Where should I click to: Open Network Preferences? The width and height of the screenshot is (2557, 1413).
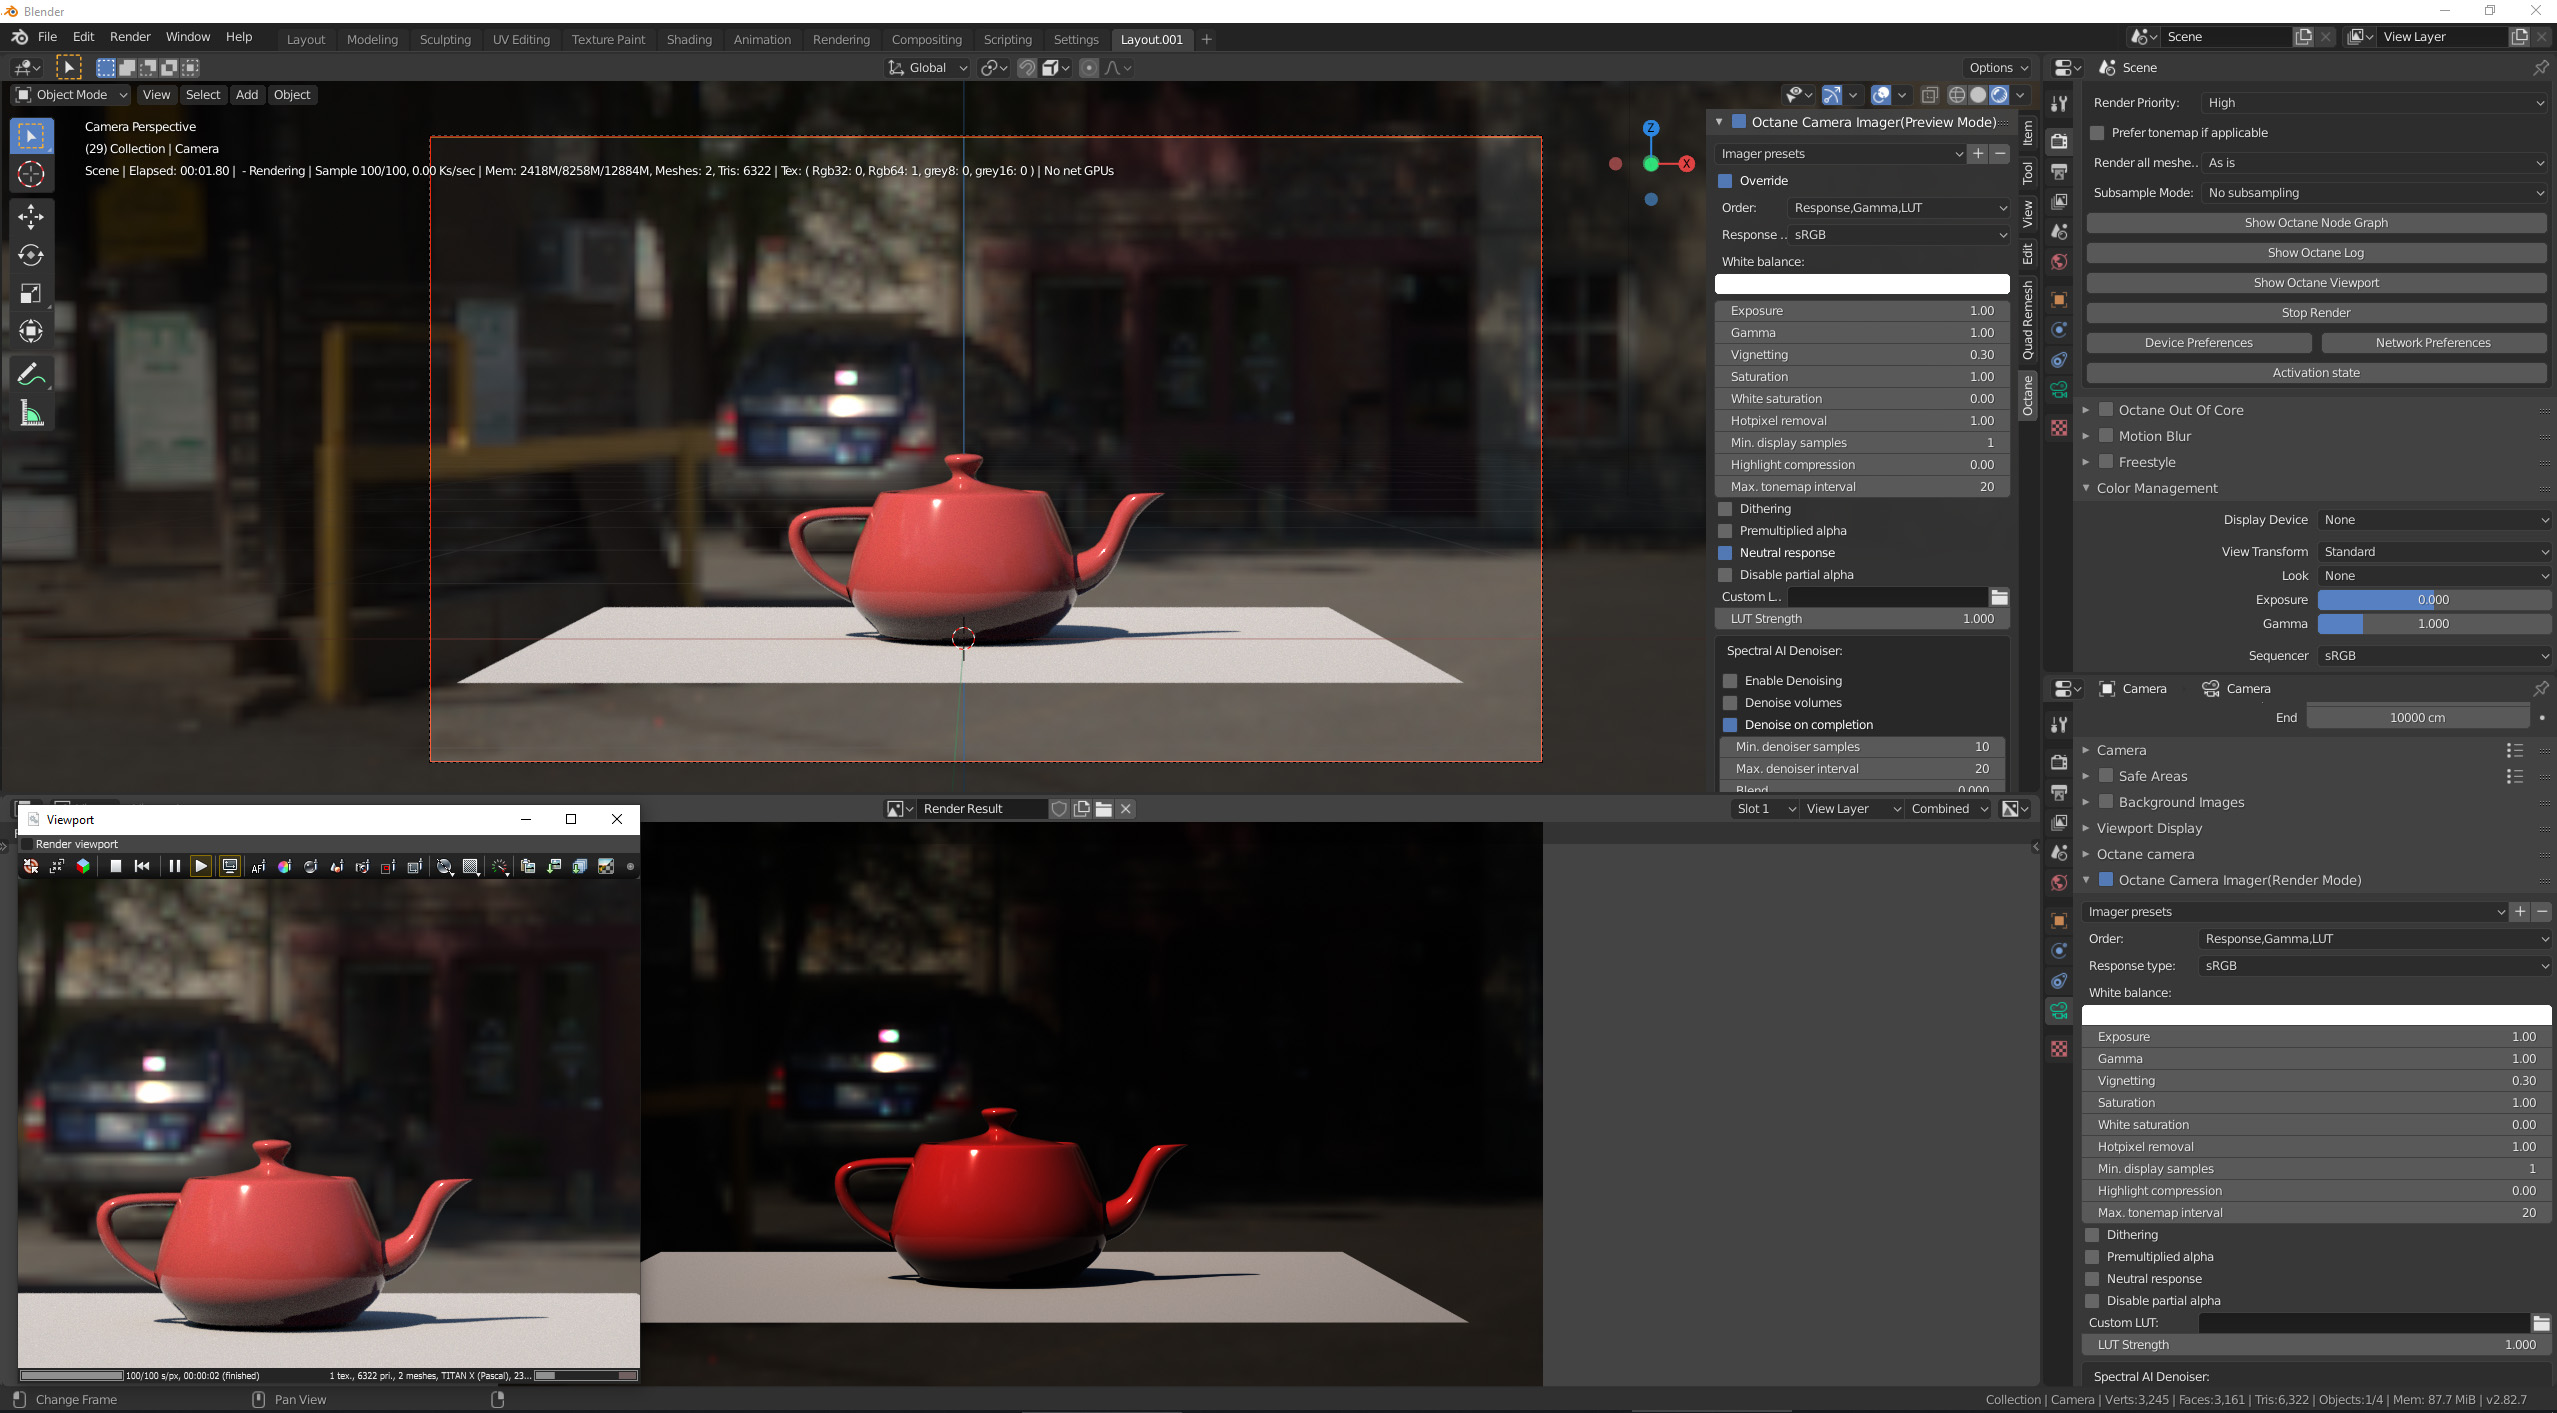point(2433,343)
